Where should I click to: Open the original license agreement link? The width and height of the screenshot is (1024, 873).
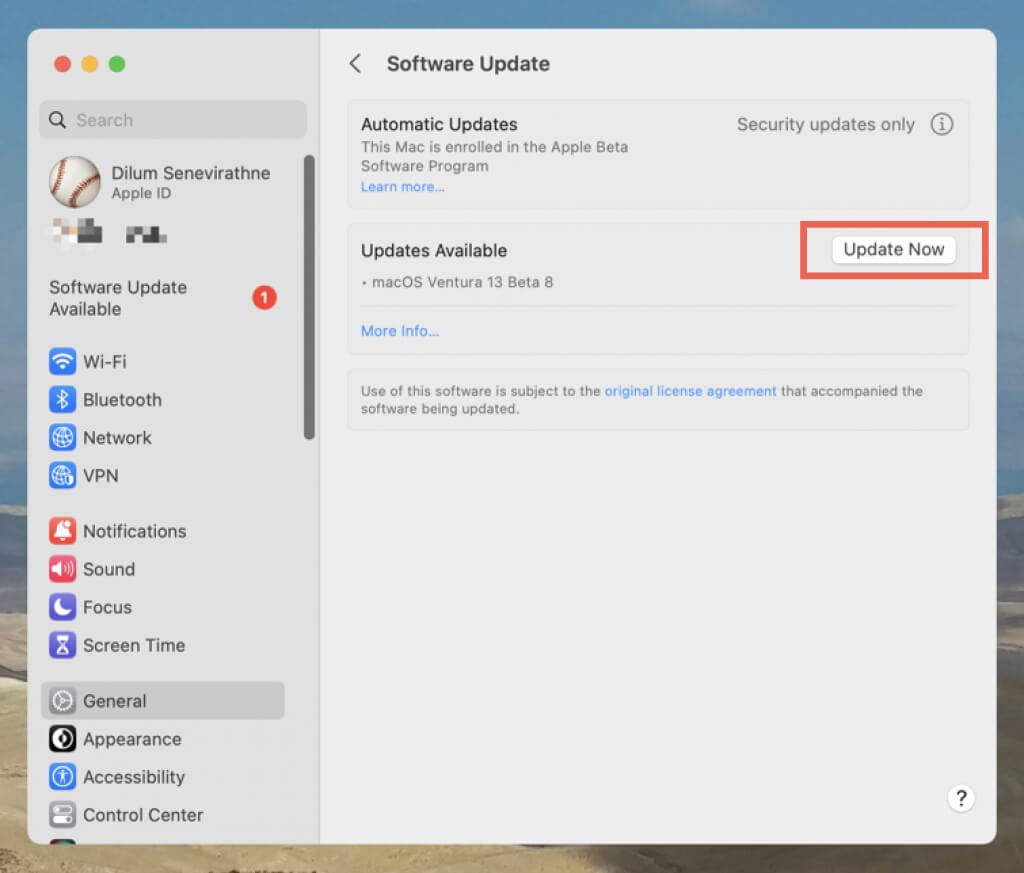(x=690, y=391)
